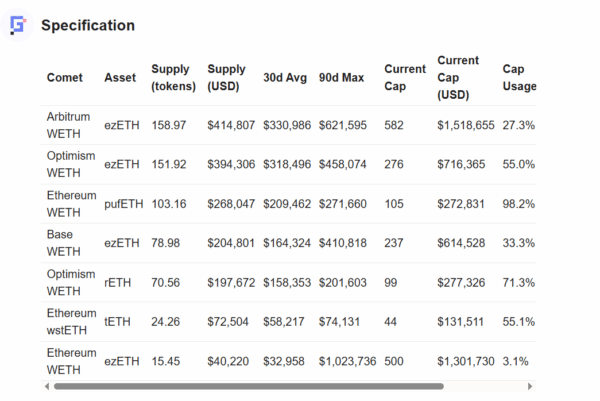Click the Supply (USD) column header
Viewport: 600px width, 401px height.
227,78
